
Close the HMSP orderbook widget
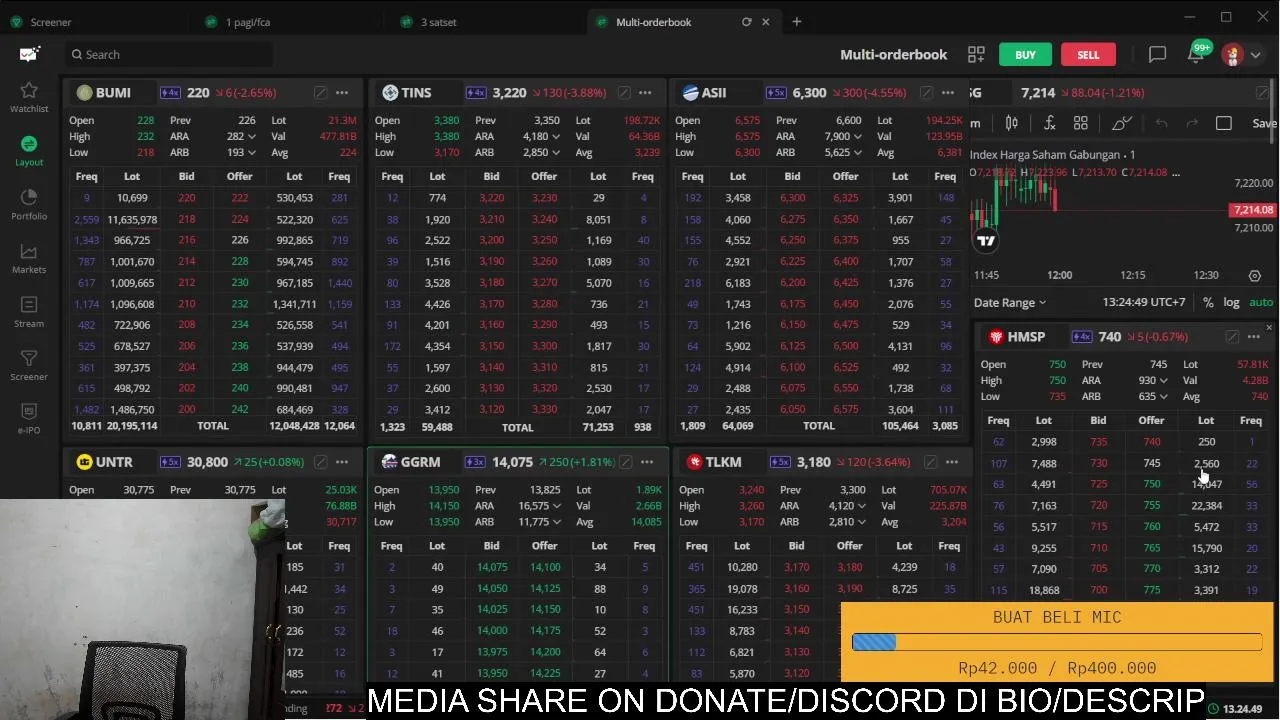[x=1269, y=327]
